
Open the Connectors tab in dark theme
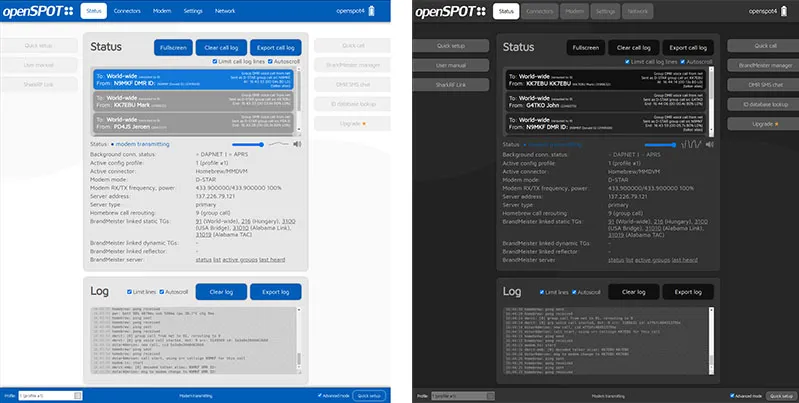pos(540,11)
